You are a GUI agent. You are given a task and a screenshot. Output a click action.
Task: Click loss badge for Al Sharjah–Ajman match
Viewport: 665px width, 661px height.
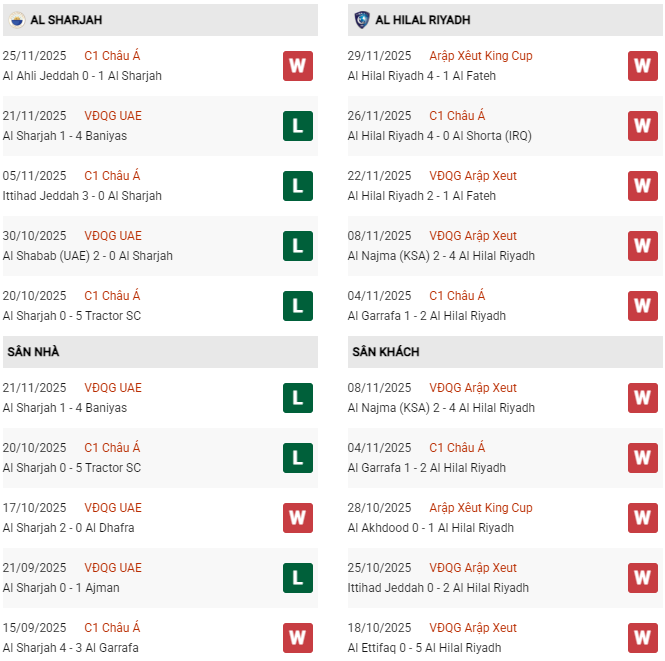point(298,578)
